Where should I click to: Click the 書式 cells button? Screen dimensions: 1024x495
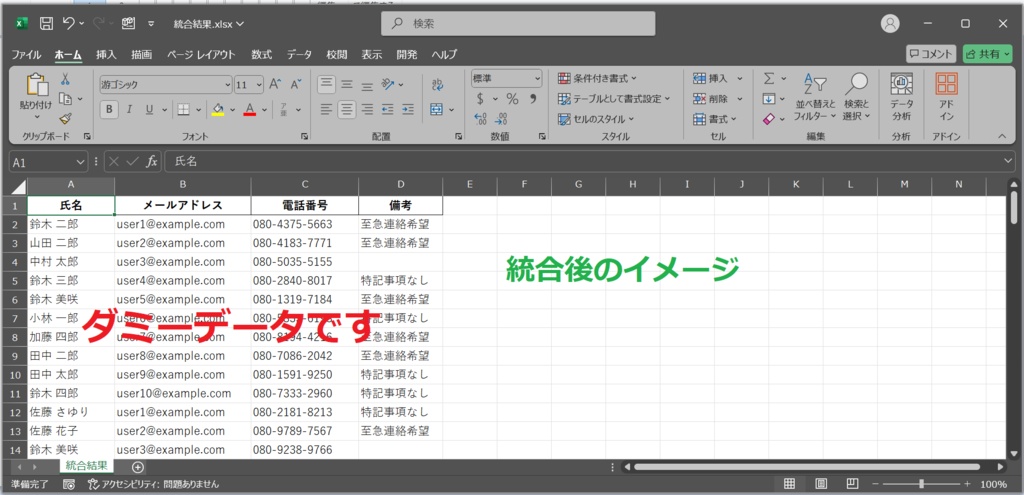pos(714,120)
